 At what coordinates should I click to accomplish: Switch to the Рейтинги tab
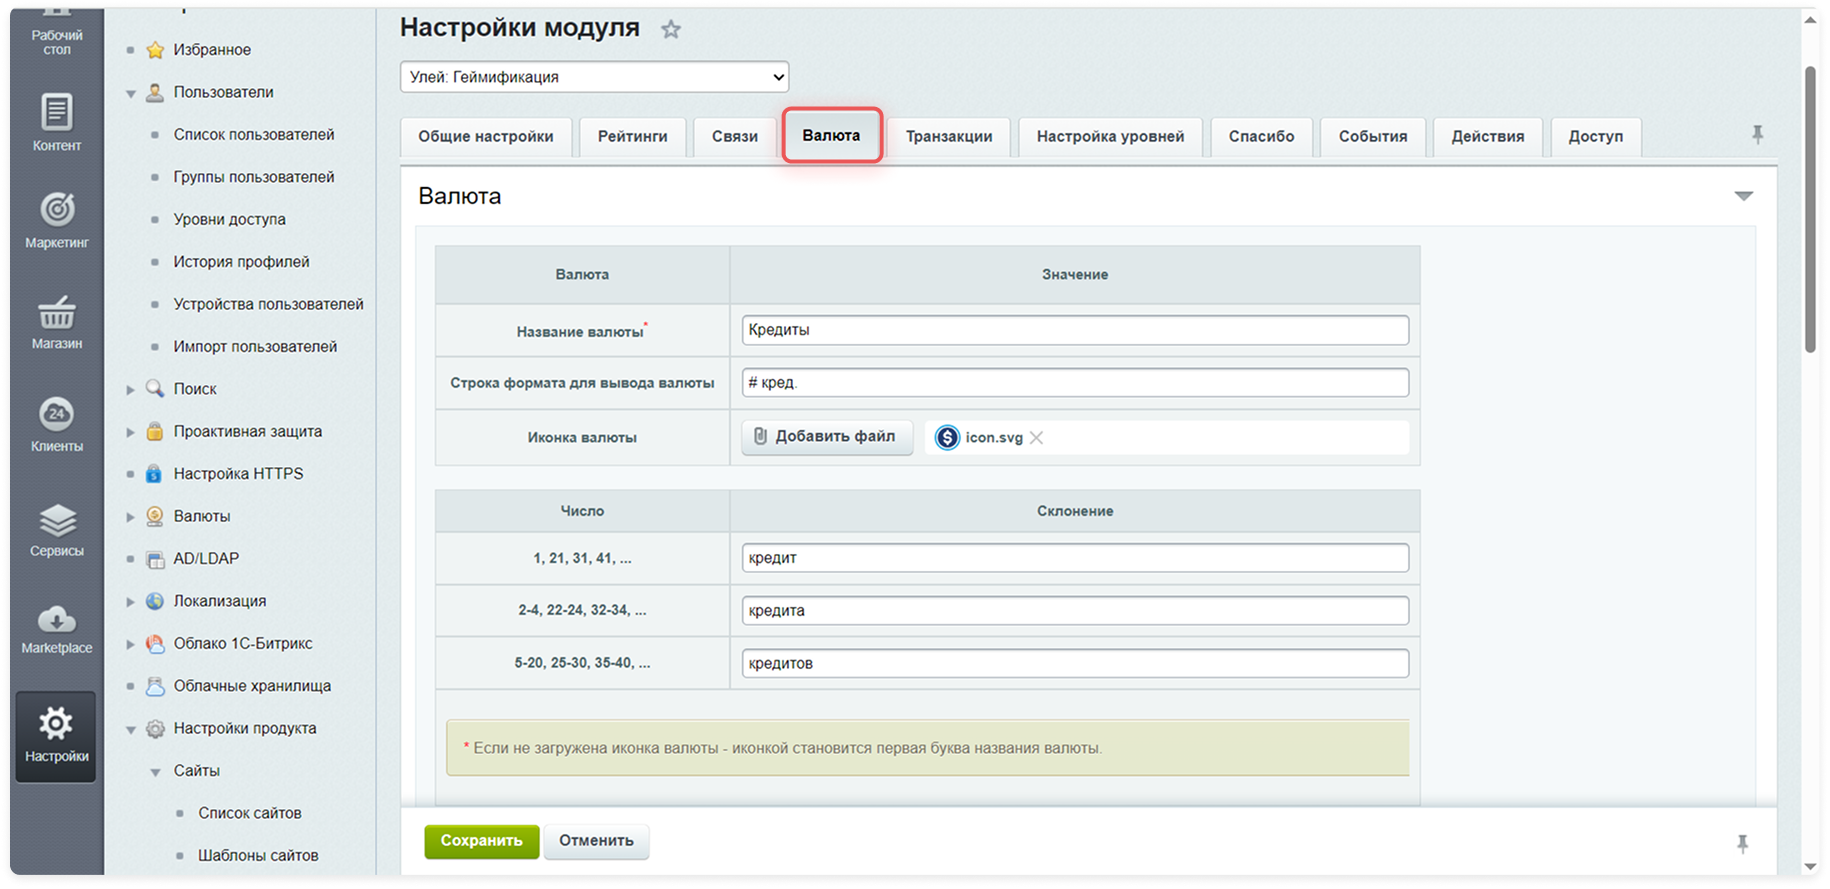[x=632, y=137]
